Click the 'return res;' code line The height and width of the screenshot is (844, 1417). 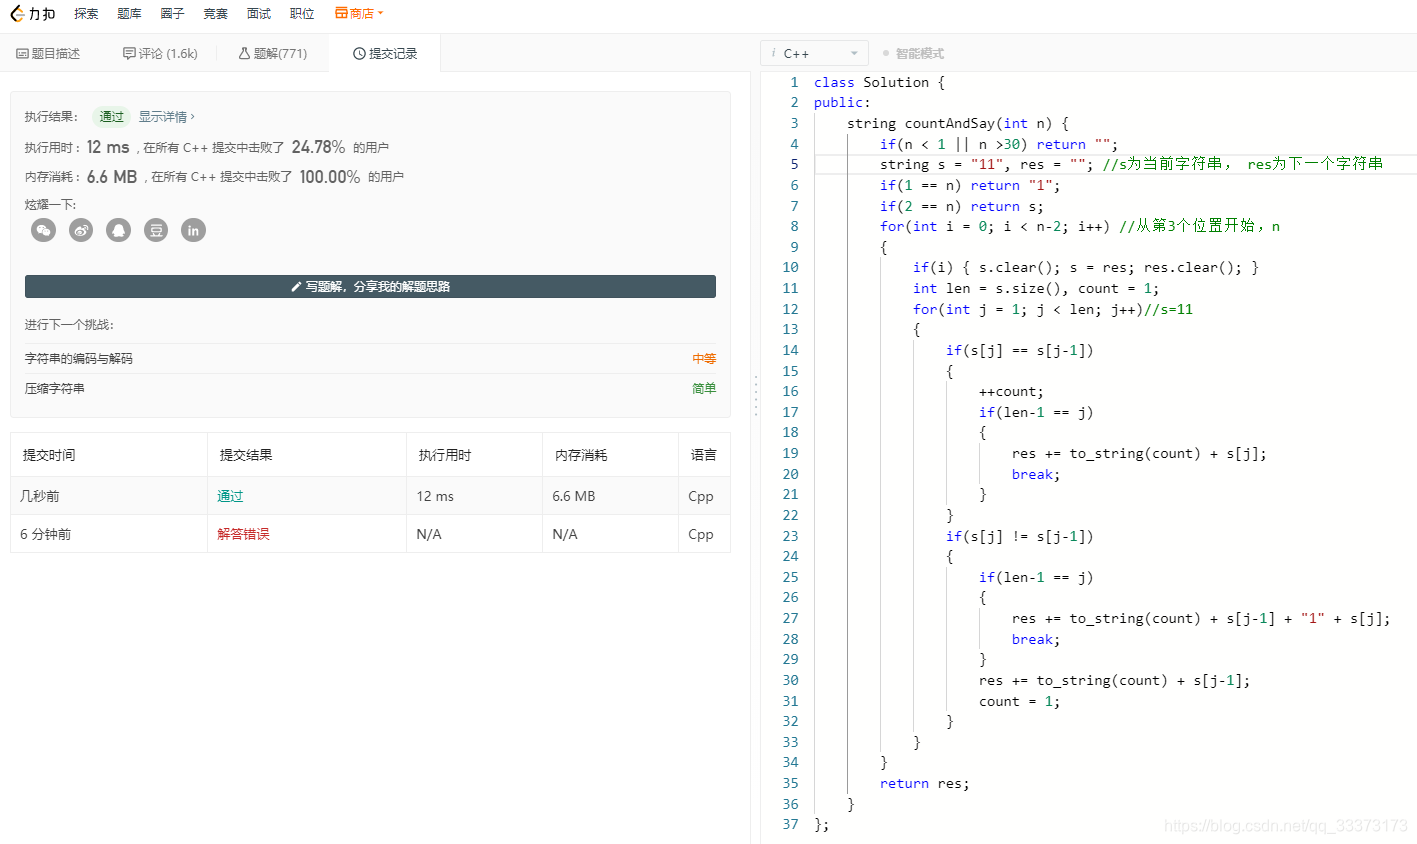[925, 783]
